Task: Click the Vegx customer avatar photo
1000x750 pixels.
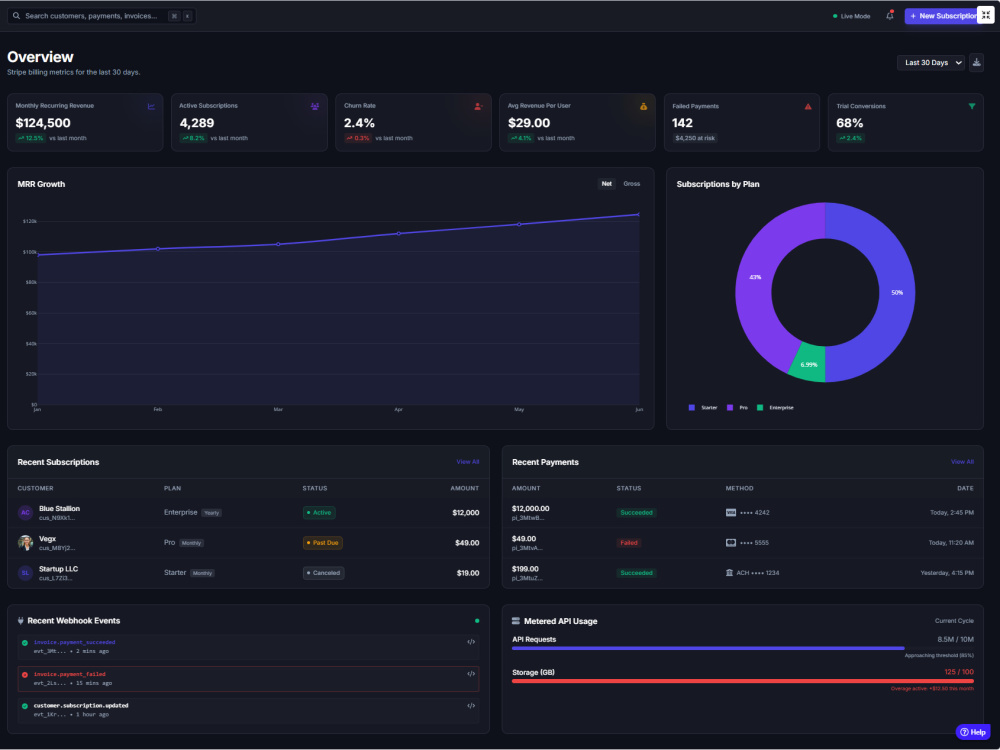Action: click(25, 543)
